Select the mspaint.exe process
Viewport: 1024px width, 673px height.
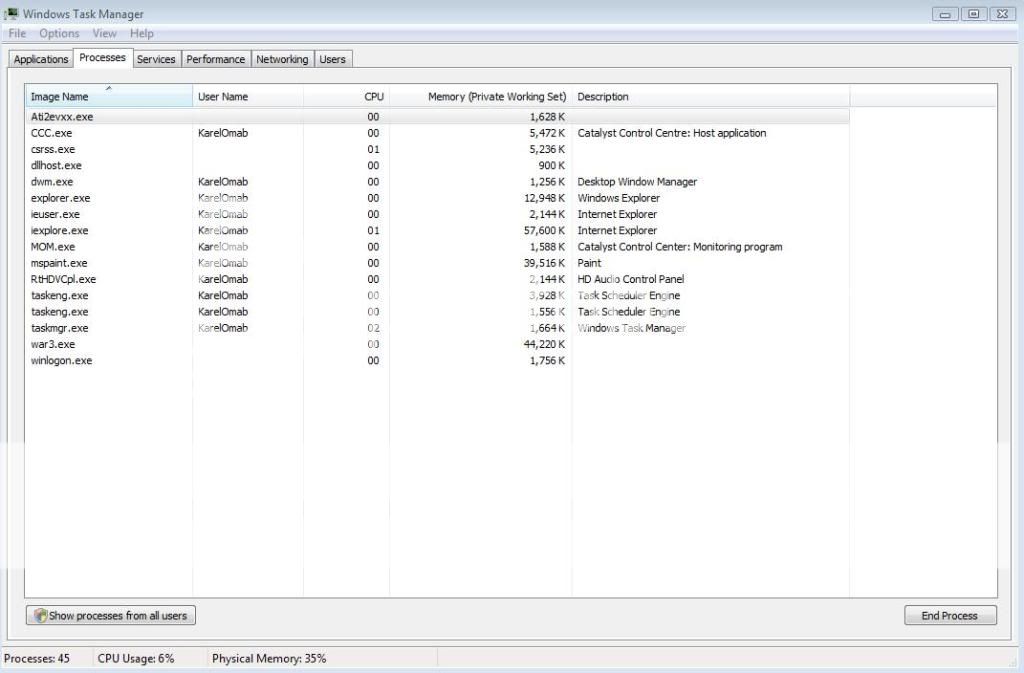[438, 263]
